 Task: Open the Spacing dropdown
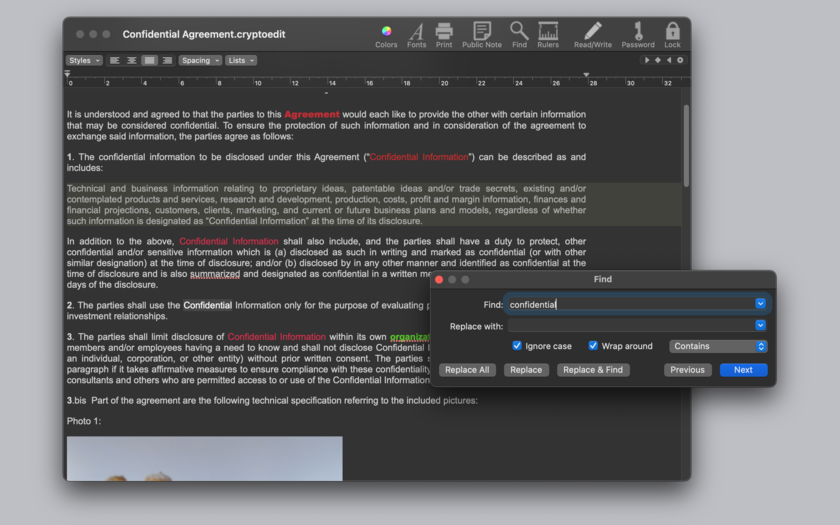[200, 61]
